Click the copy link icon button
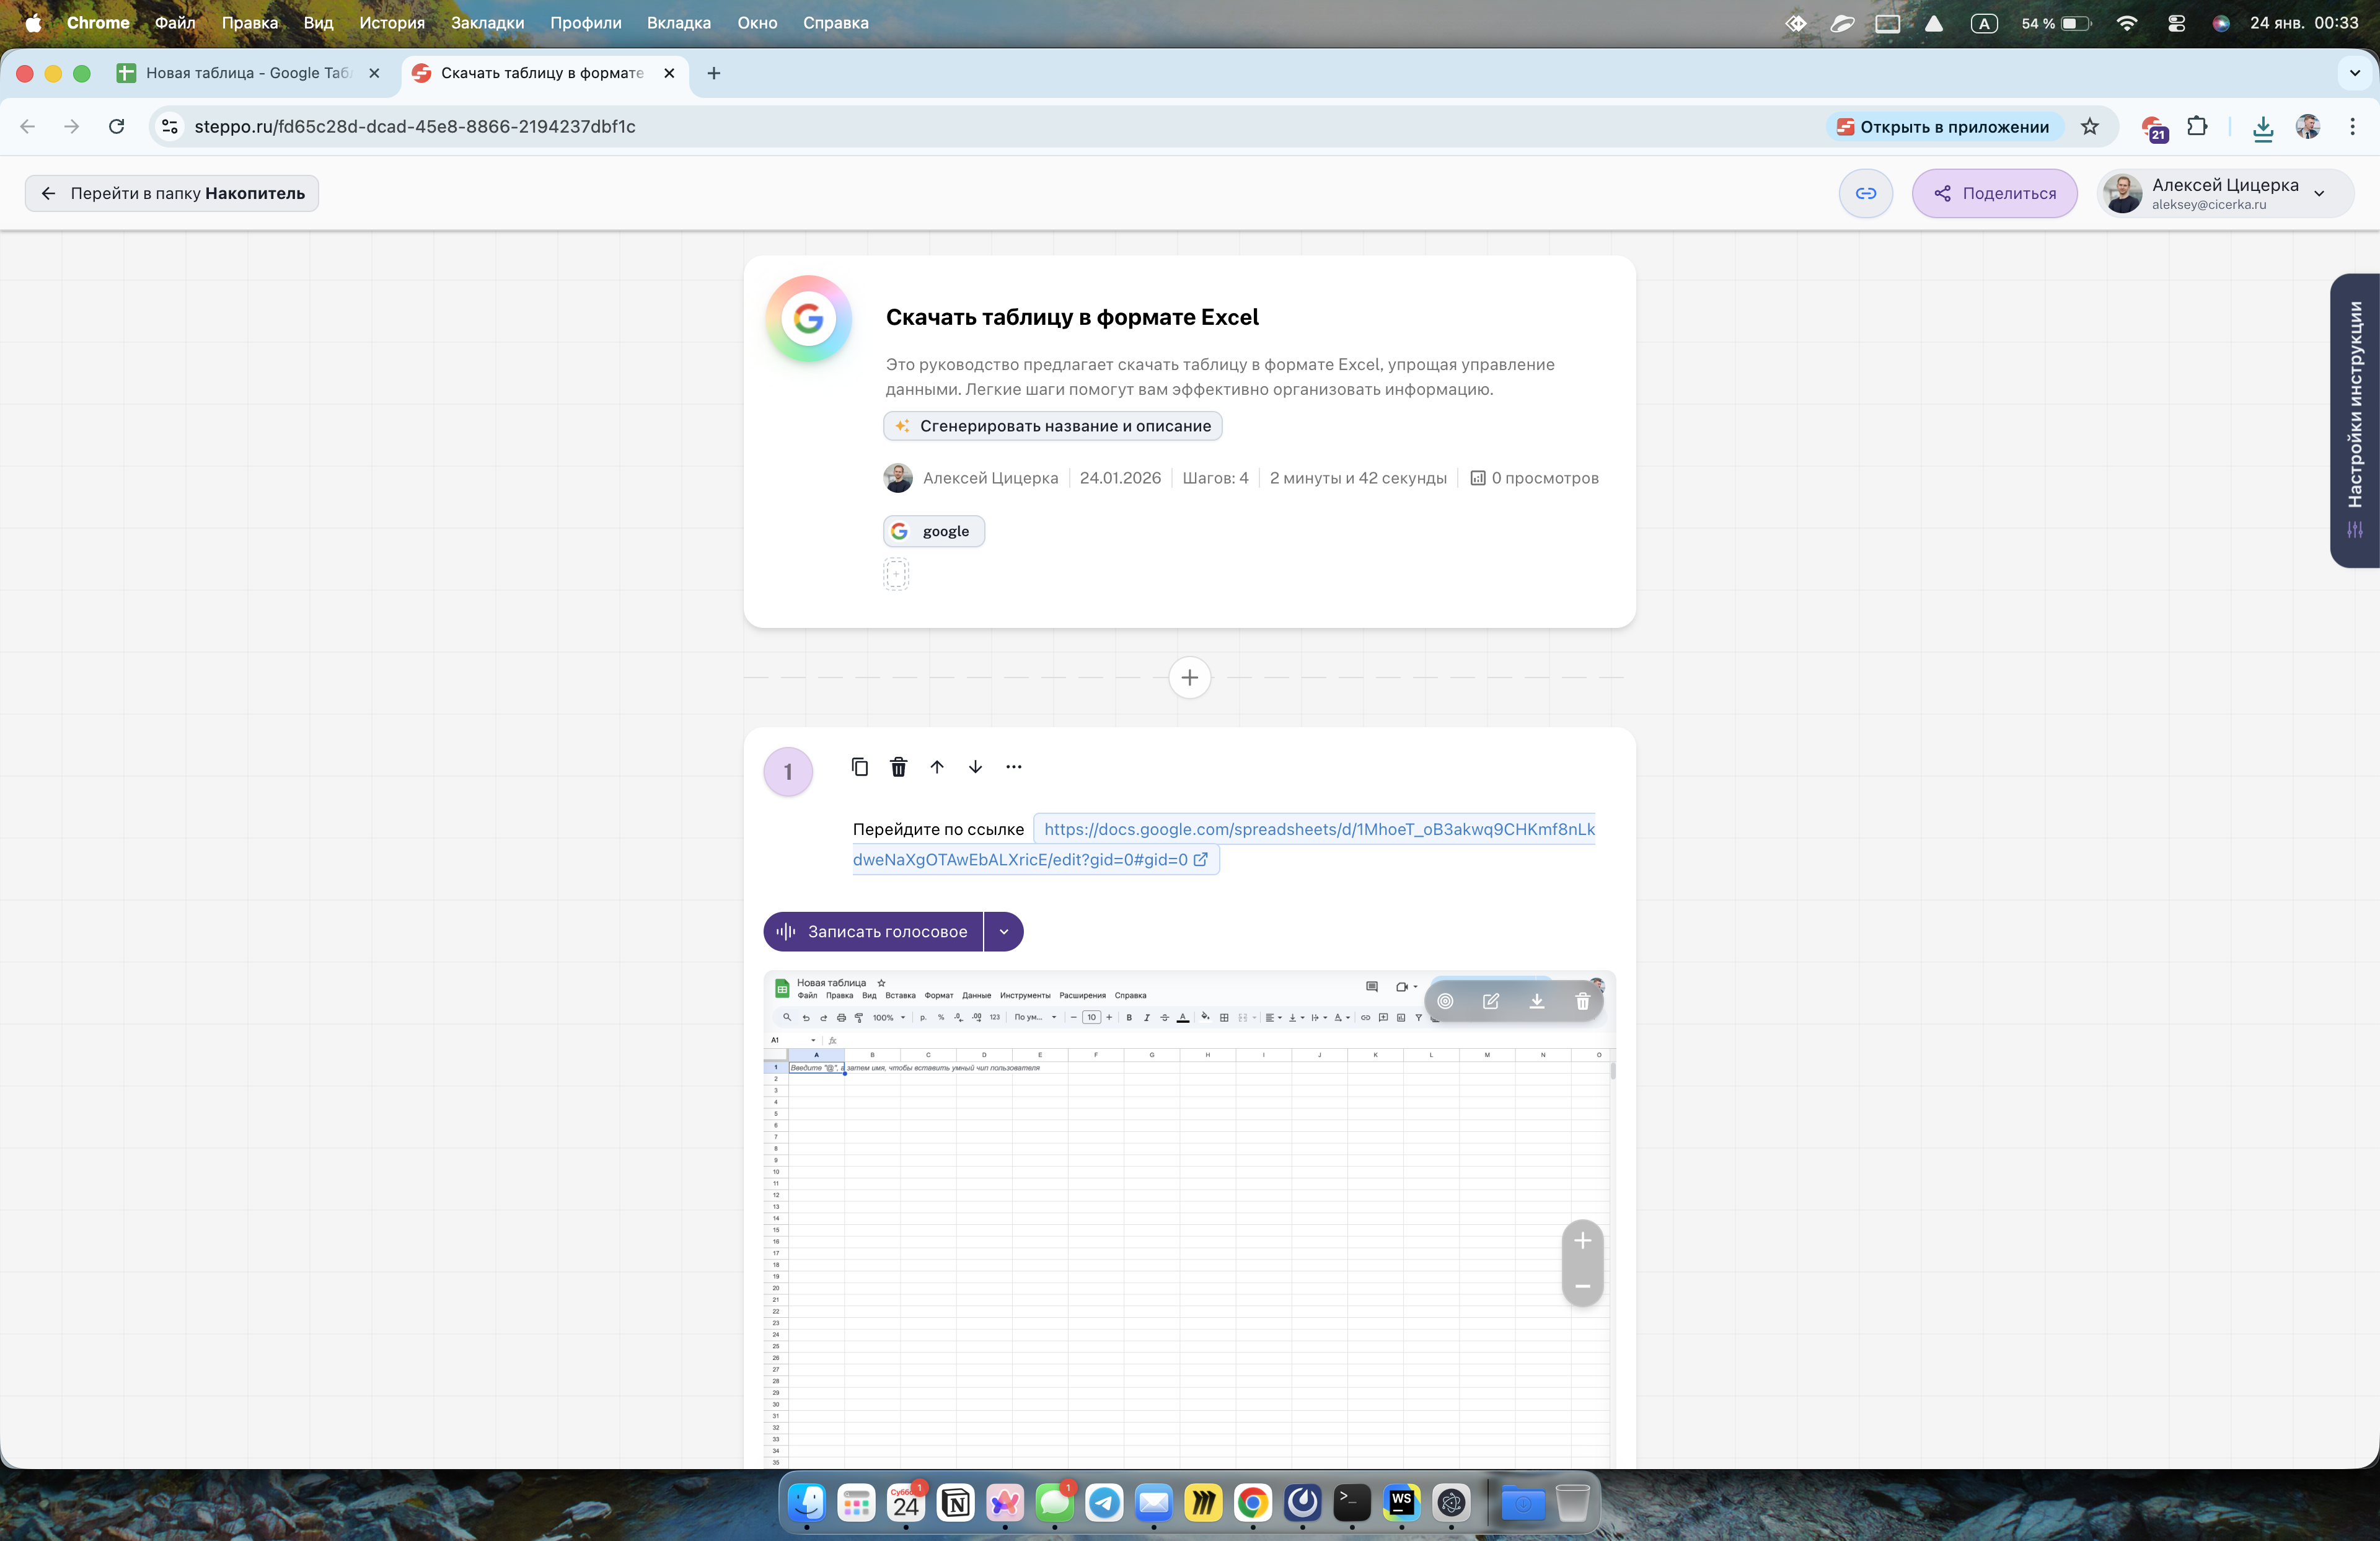Screen dimensions: 2380x1541 pyautogui.click(x=1865, y=194)
